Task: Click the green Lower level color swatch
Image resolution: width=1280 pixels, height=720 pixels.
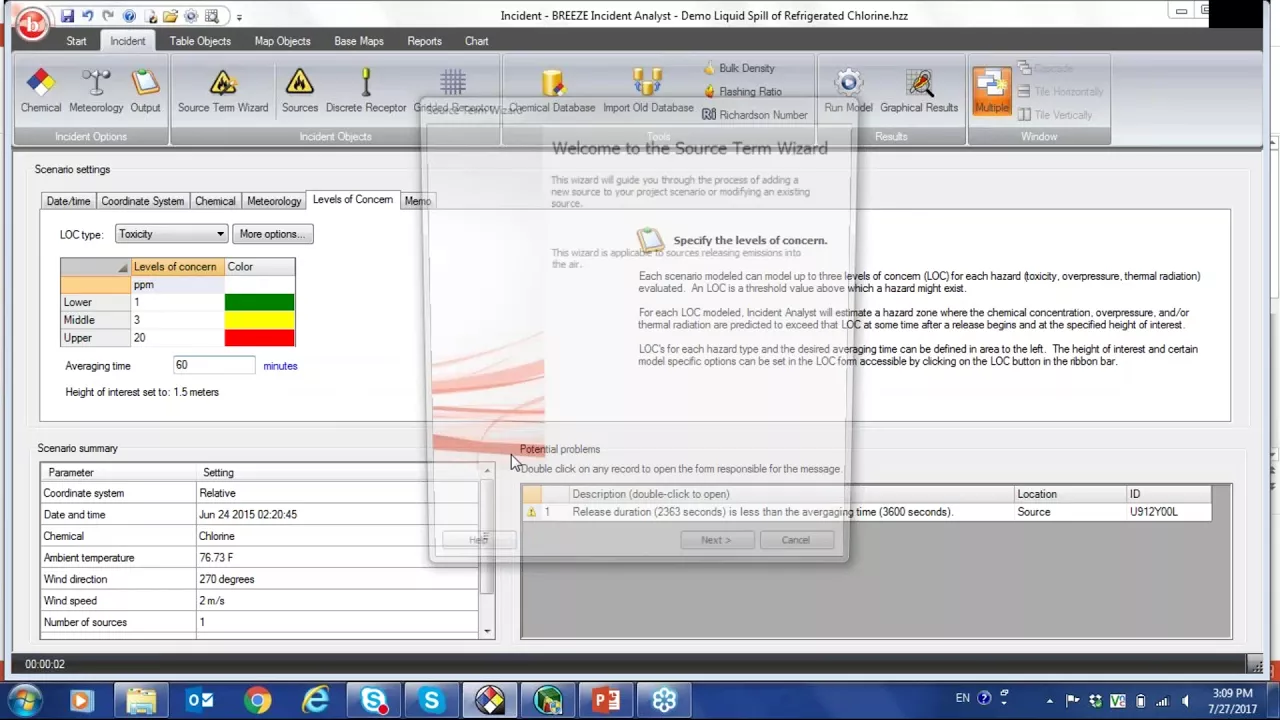Action: click(259, 302)
